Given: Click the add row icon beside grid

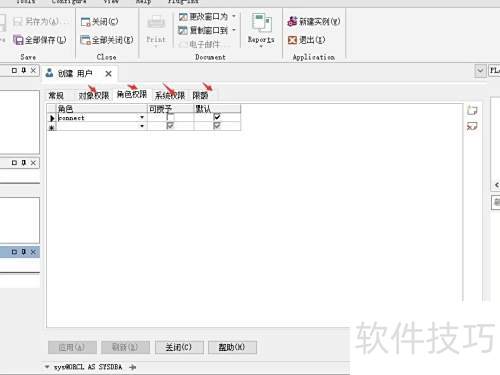Looking at the screenshot, I should pos(472,110).
